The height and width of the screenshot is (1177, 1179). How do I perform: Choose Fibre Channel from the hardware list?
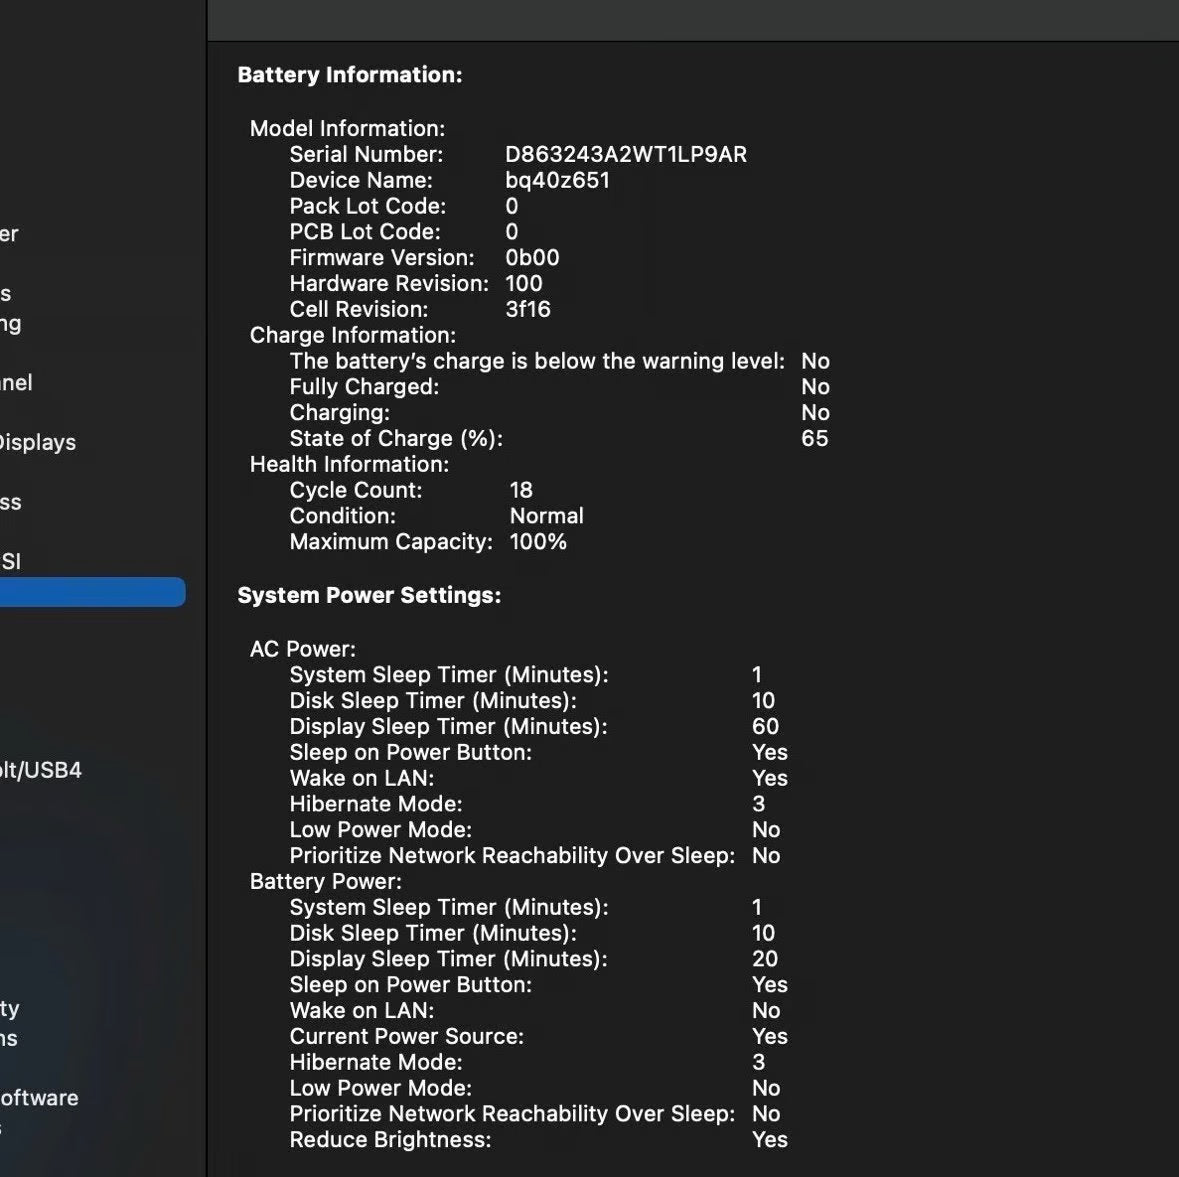click(x=16, y=382)
